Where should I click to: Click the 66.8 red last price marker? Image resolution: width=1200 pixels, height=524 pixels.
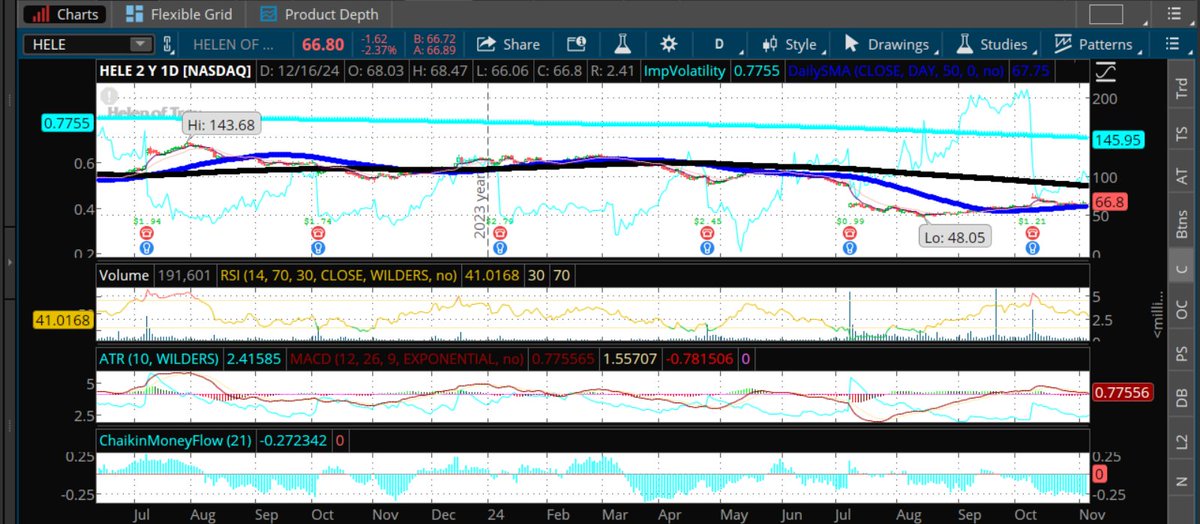(1111, 202)
